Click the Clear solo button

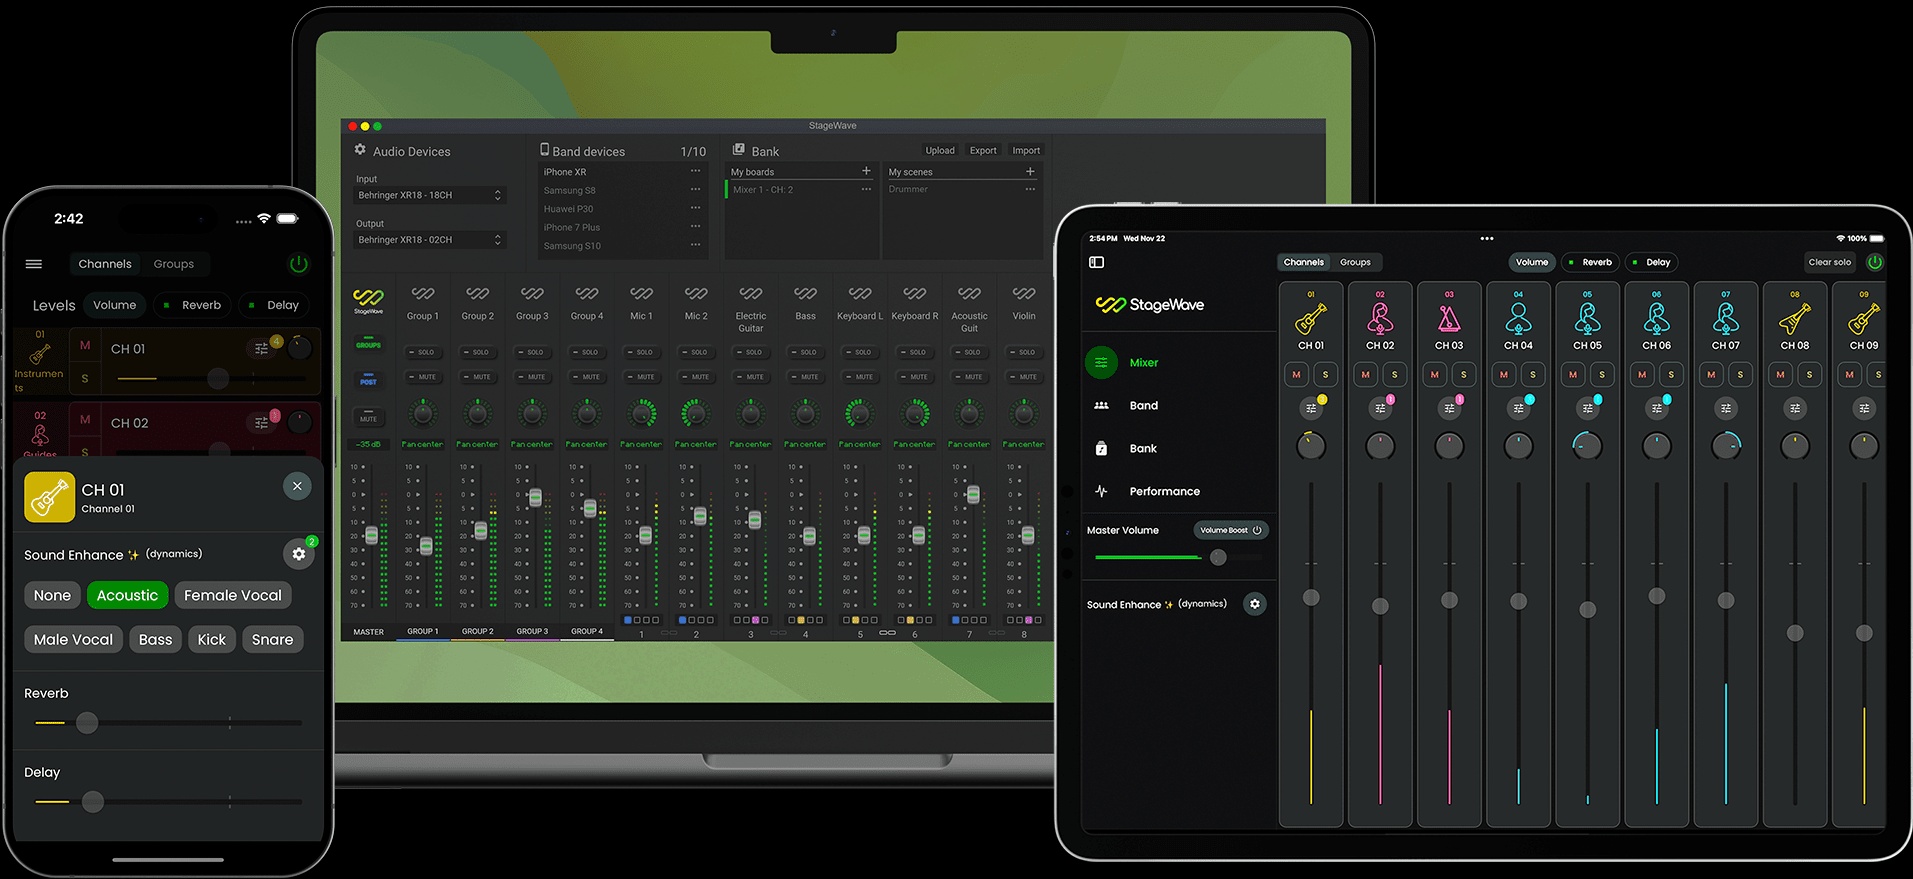(1829, 262)
